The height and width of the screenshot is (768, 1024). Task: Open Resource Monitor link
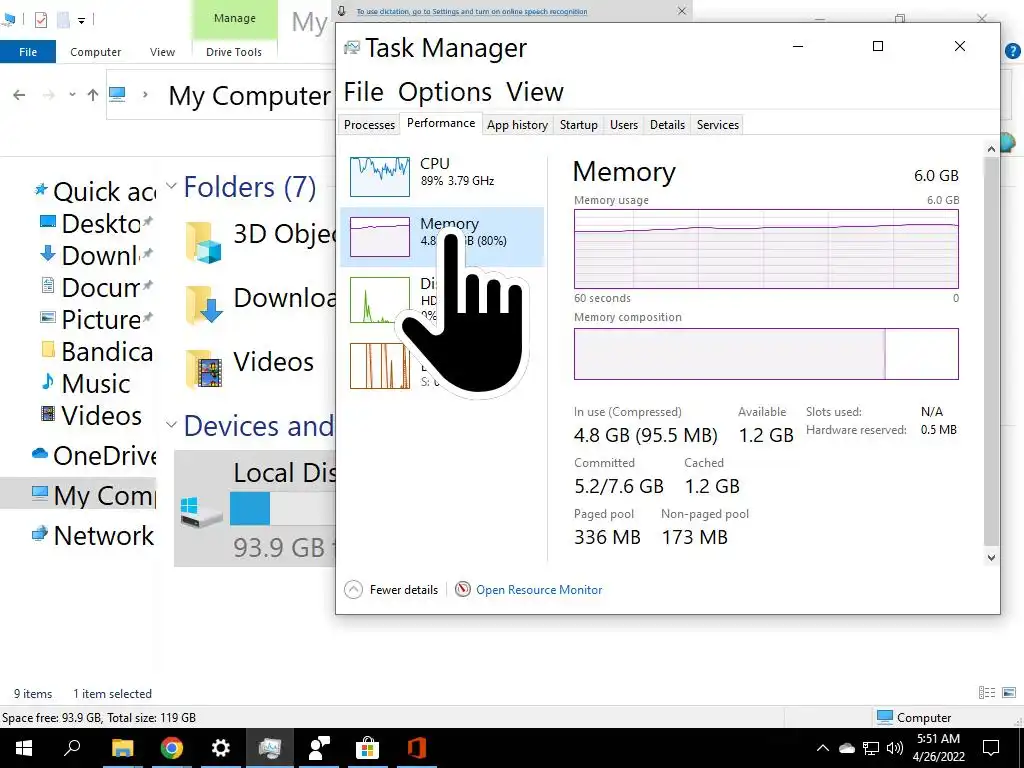[x=539, y=590]
